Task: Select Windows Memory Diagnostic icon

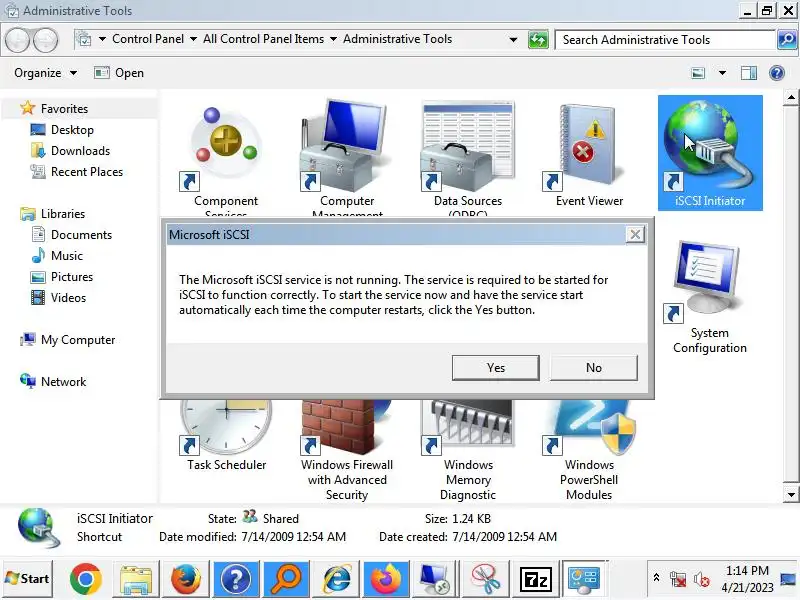Action: [x=468, y=449]
